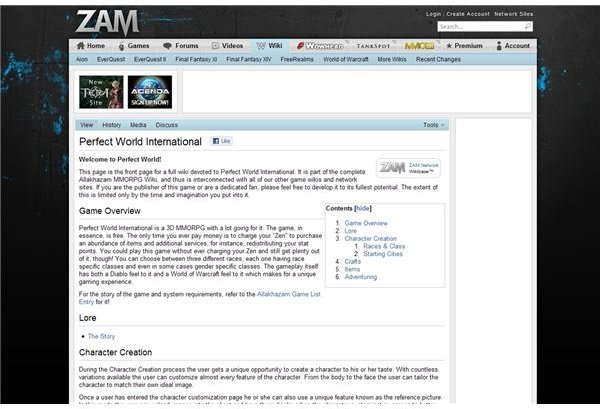Open the Create Account link
Screen dimensions: 600x409
click(468, 14)
